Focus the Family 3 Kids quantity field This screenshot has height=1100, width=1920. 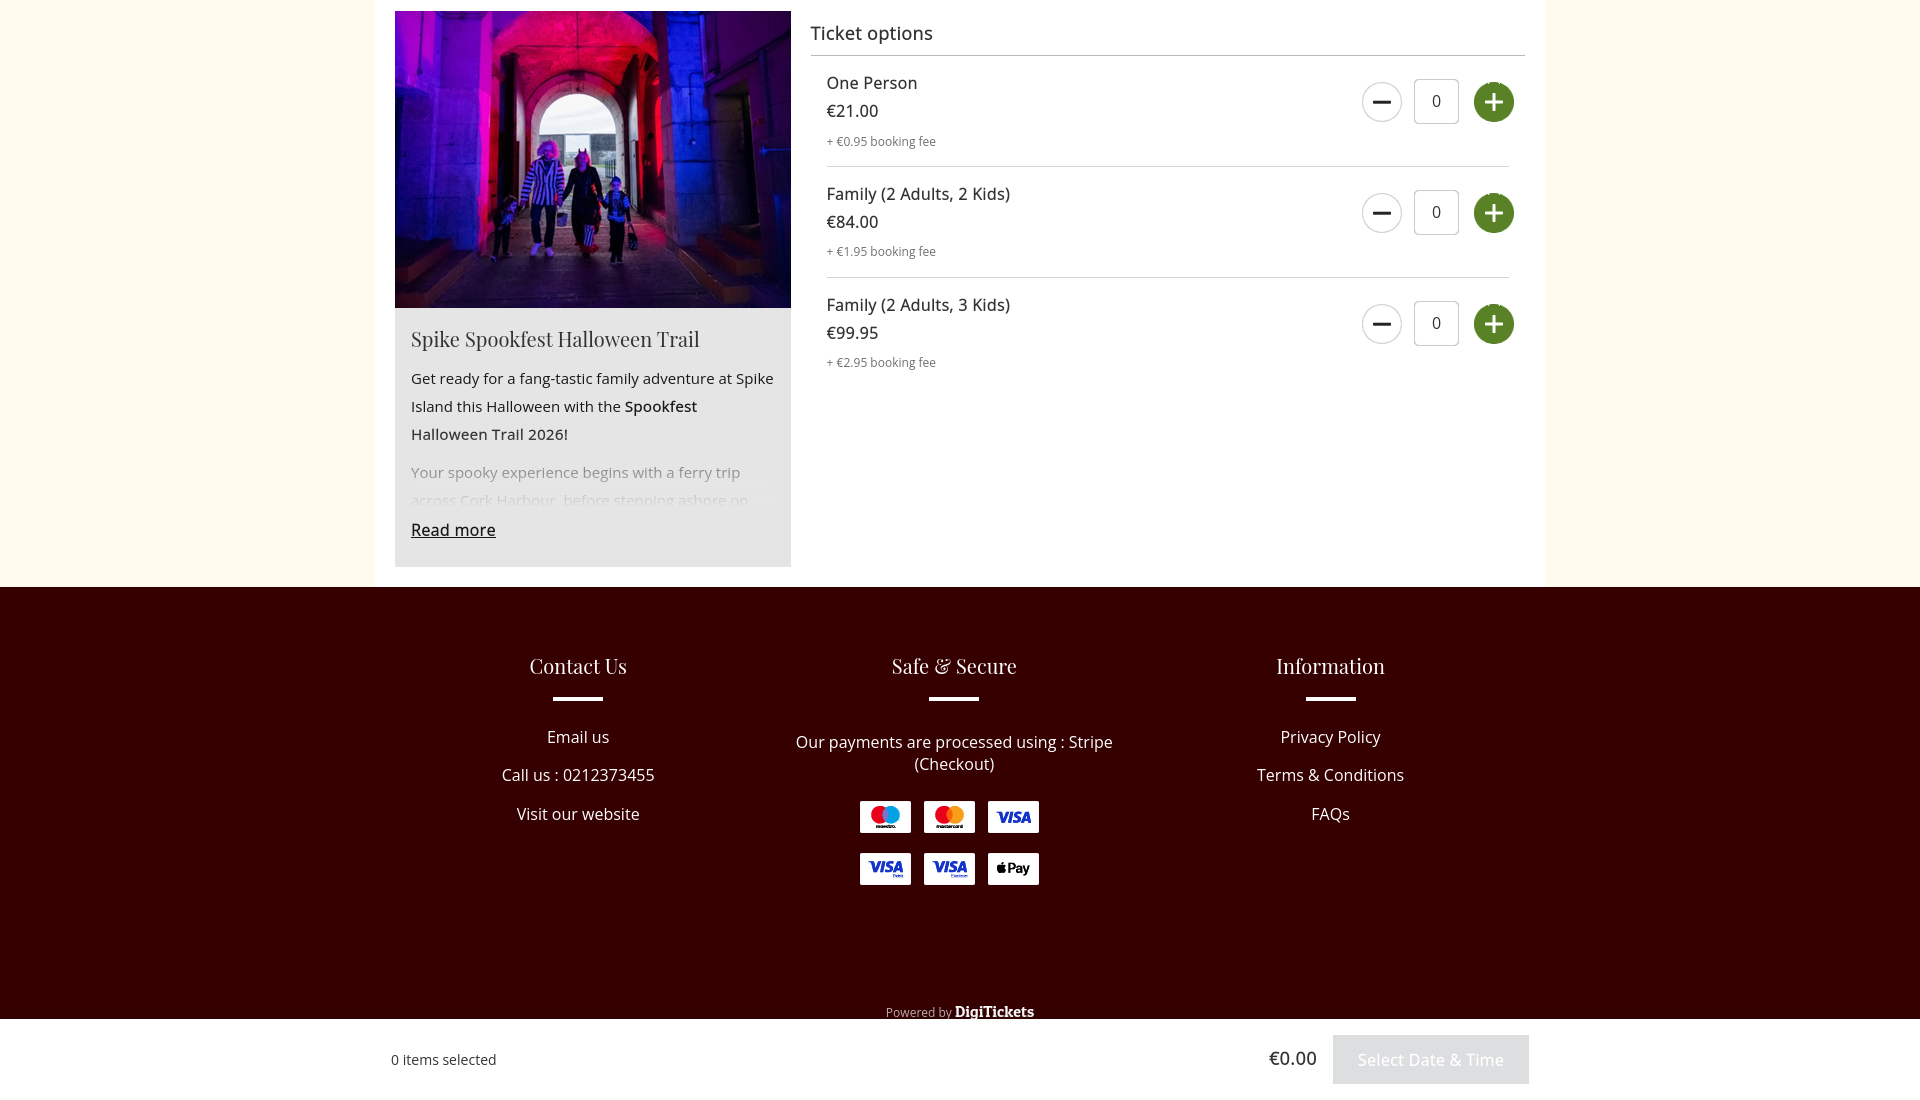[1436, 324]
